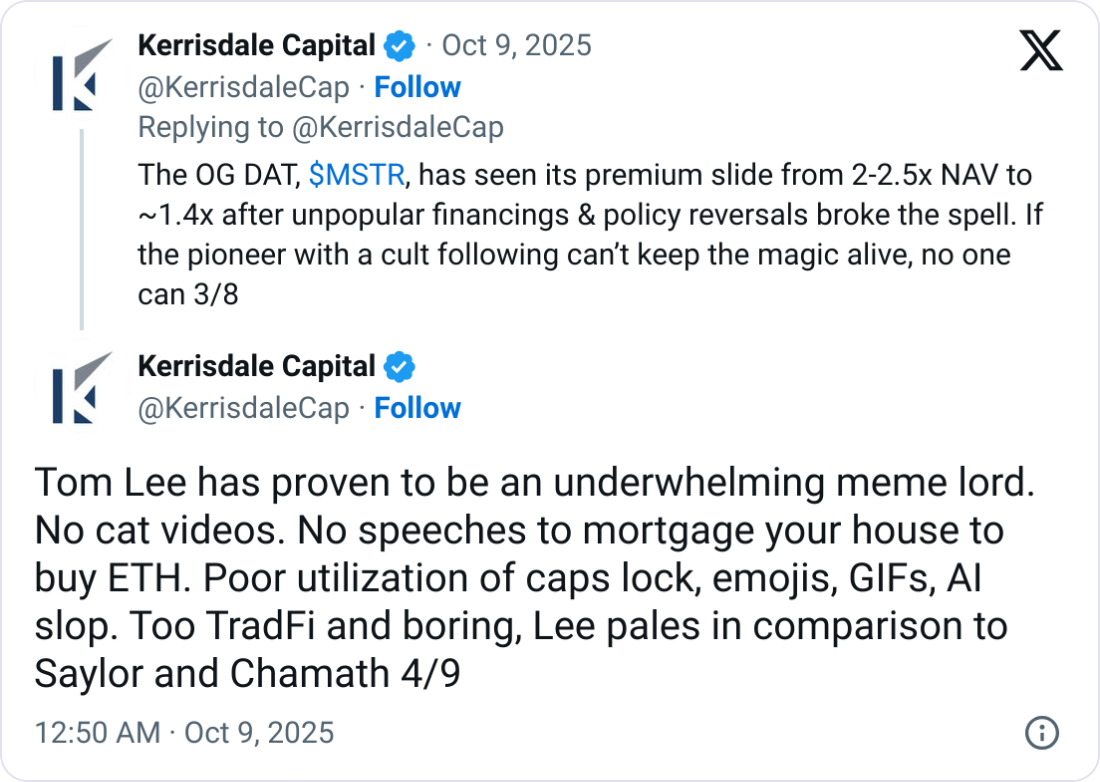Click the verified badge on the lower tweet
The image size is (1100, 782).
coord(400,367)
